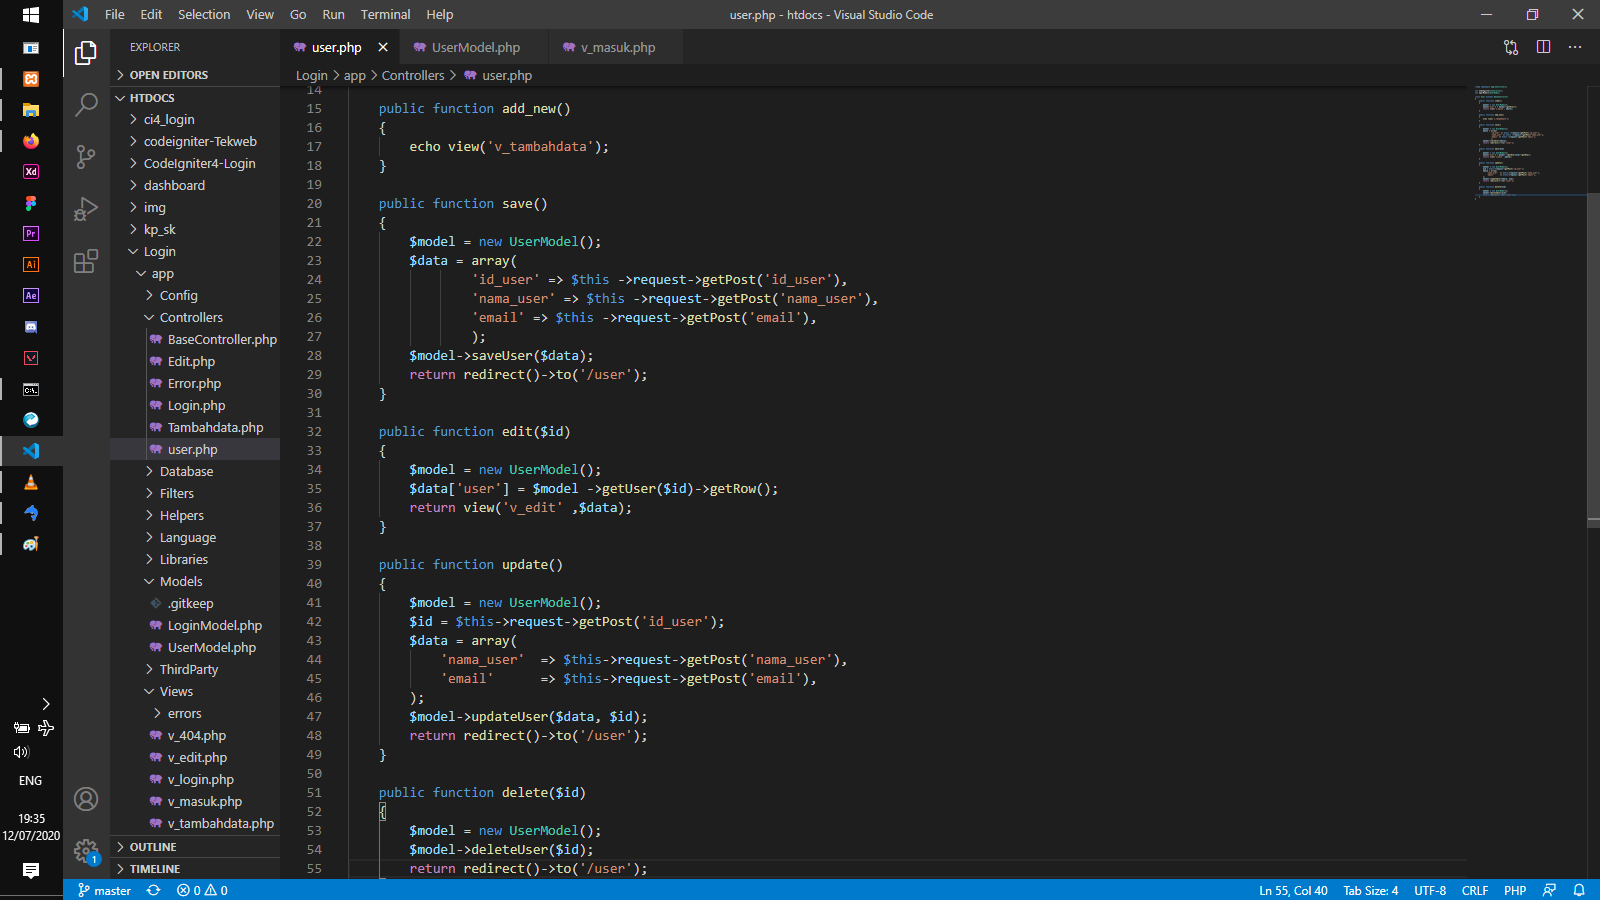Image resolution: width=1600 pixels, height=900 pixels.
Task: Open the editor More Actions menu
Action: tap(1575, 47)
